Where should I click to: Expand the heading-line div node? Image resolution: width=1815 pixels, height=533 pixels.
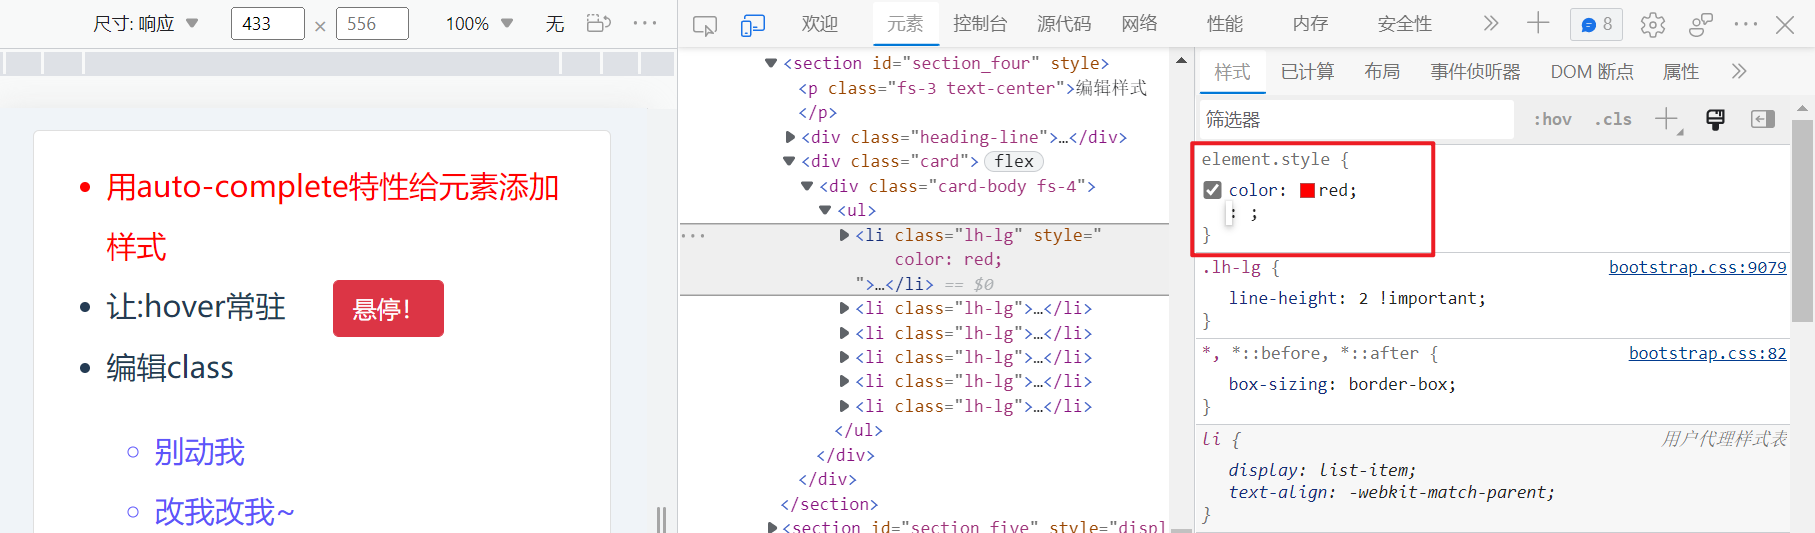pyautogui.click(x=791, y=137)
